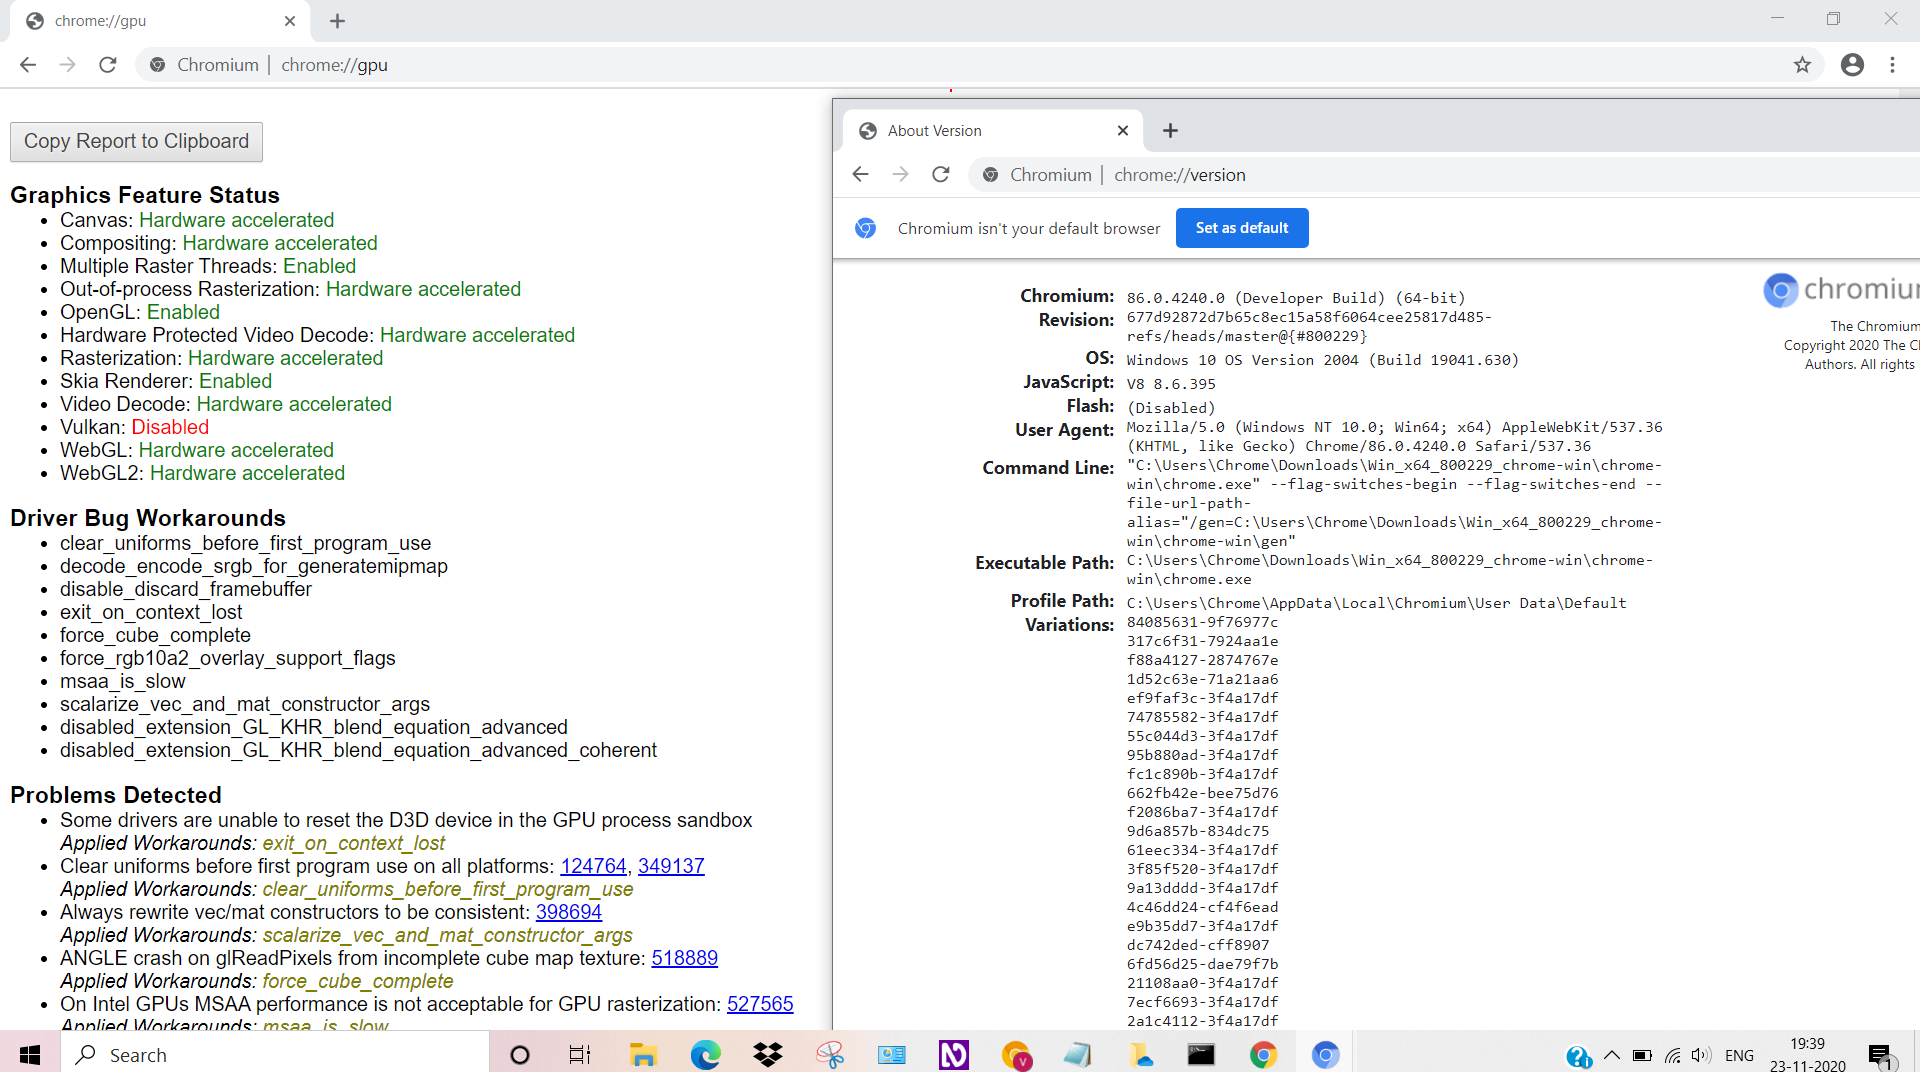Close the chrome://gpu tab
Image resolution: width=1920 pixels, height=1072 pixels.
[x=290, y=21]
